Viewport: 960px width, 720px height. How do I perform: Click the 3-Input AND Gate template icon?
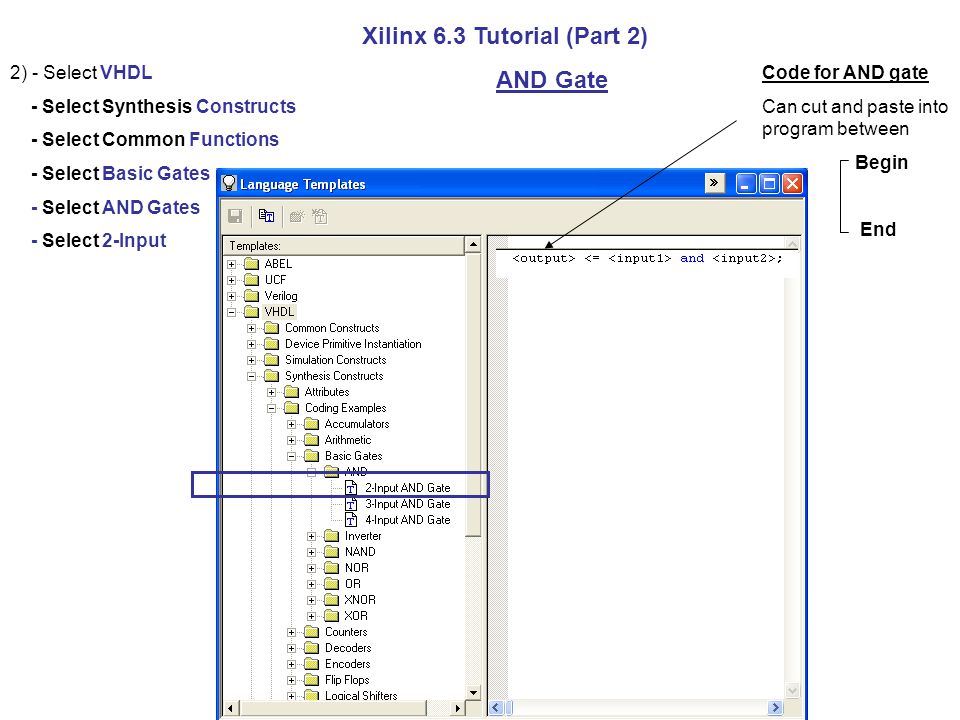coord(351,504)
